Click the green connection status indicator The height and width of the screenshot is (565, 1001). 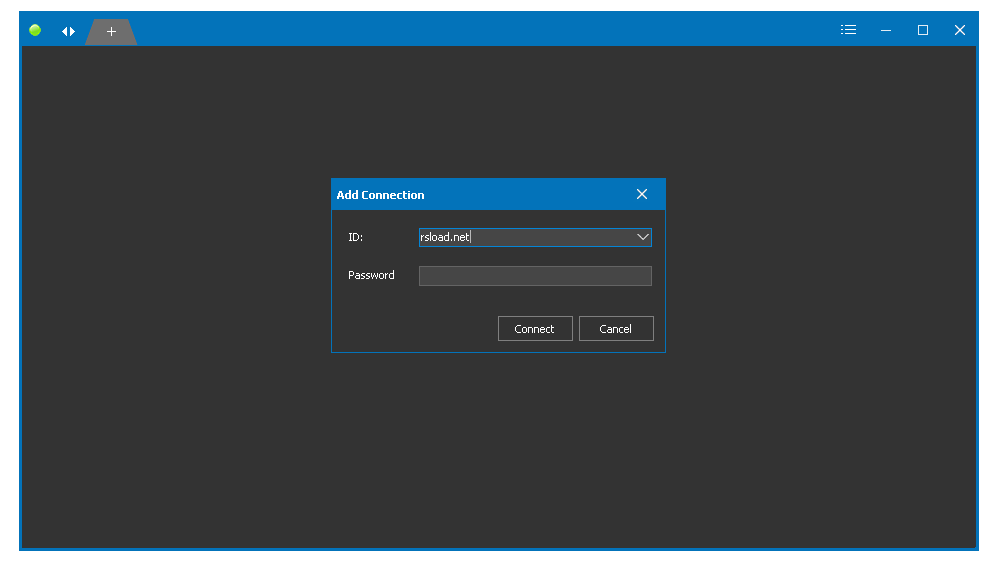click(35, 30)
